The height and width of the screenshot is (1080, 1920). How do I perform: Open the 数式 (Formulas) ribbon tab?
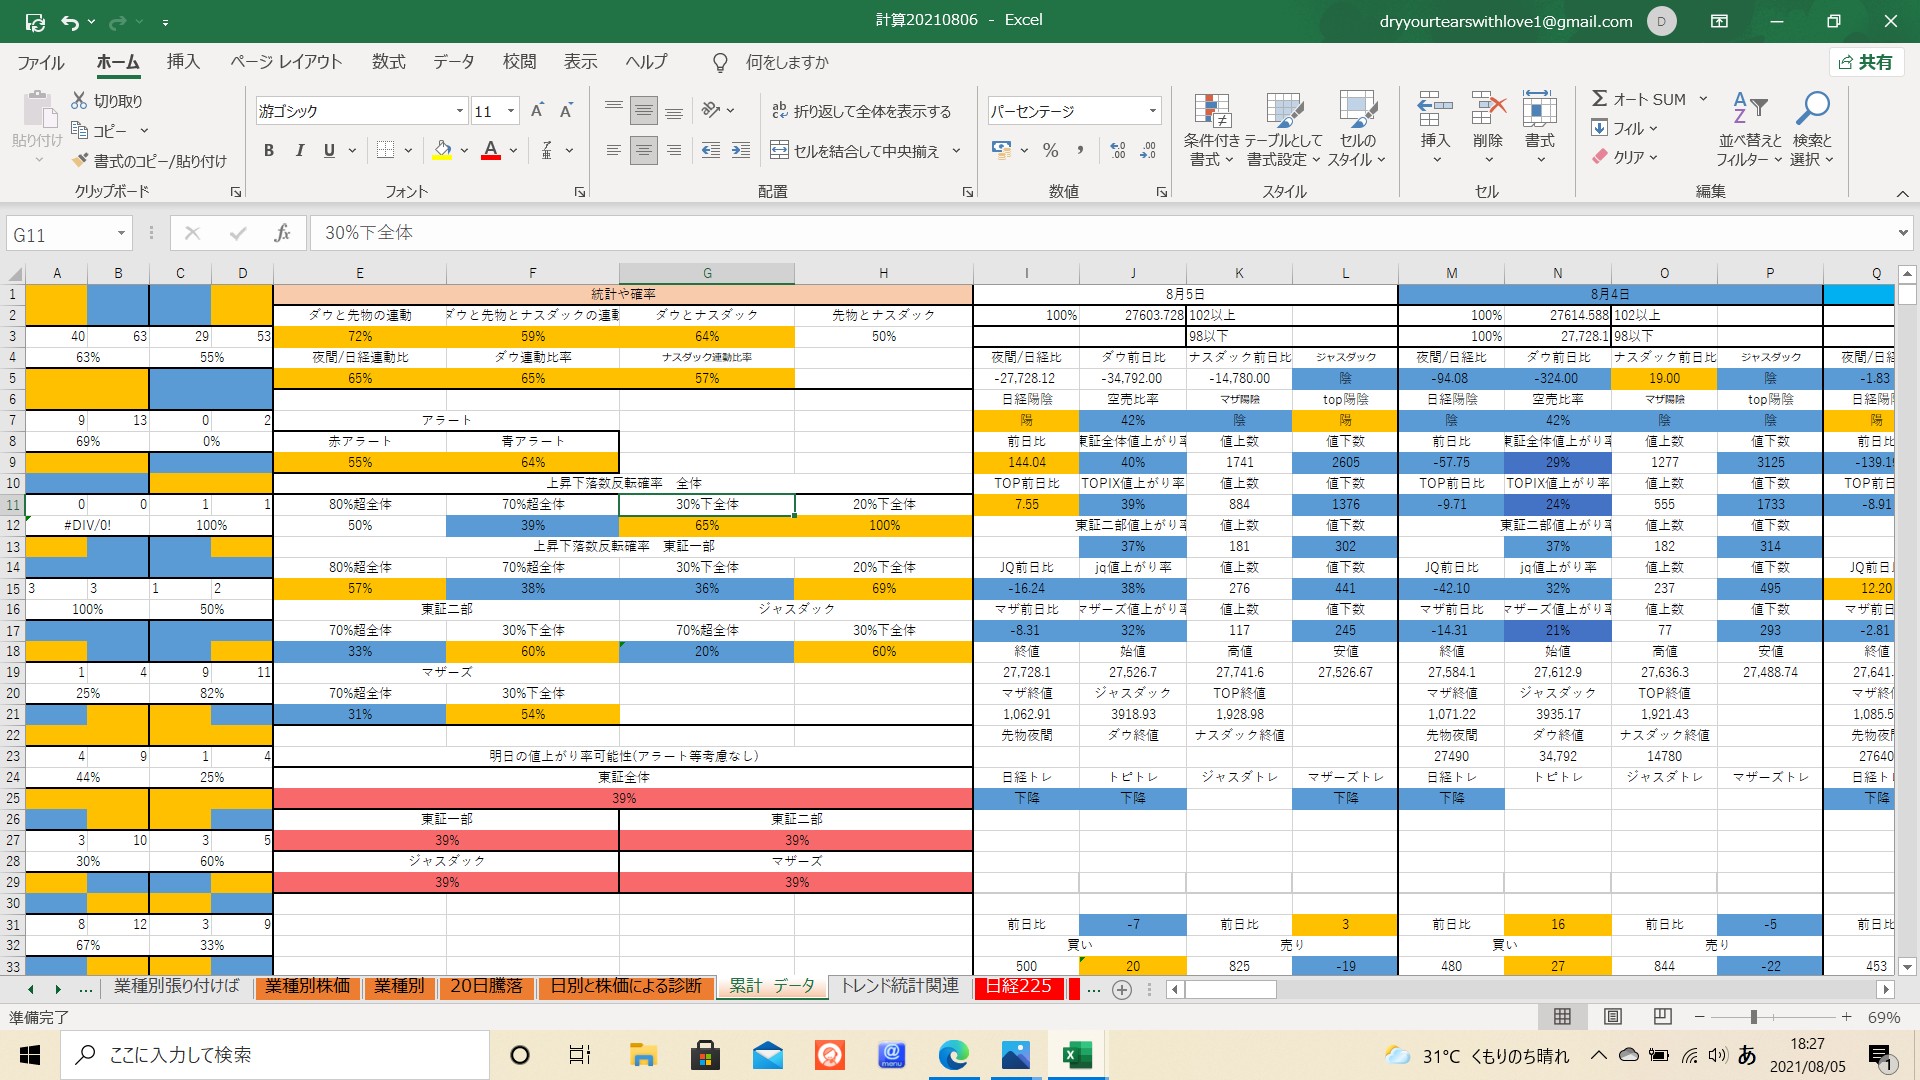click(388, 62)
